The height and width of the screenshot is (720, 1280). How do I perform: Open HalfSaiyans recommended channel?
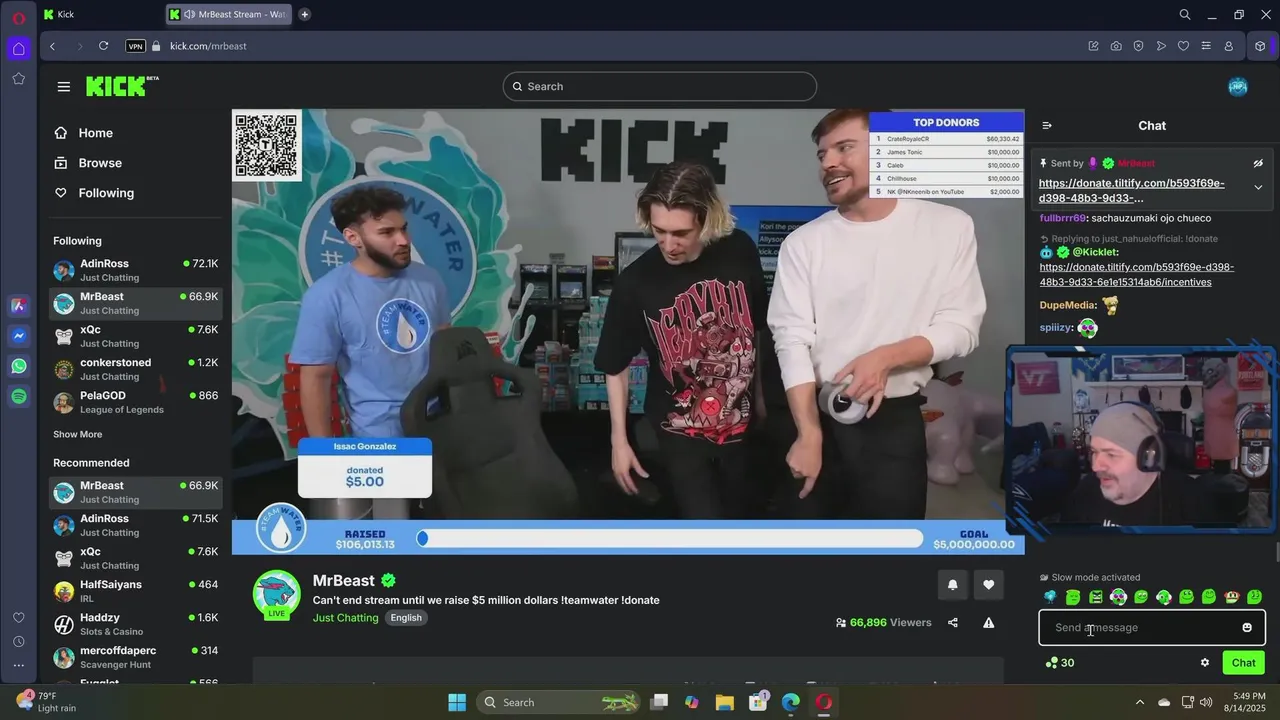(136, 592)
